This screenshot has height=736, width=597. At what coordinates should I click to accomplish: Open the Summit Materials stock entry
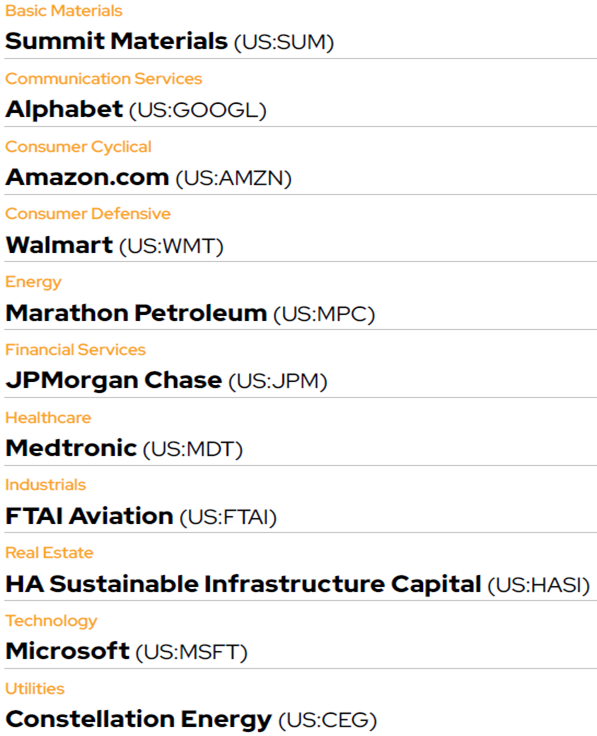tap(116, 41)
